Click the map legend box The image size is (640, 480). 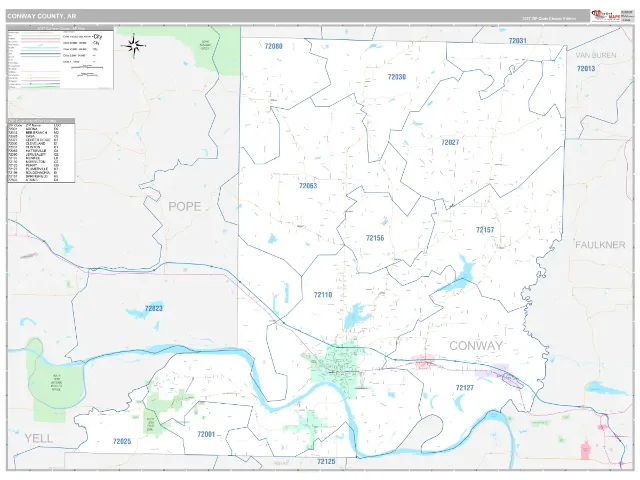coord(60,57)
